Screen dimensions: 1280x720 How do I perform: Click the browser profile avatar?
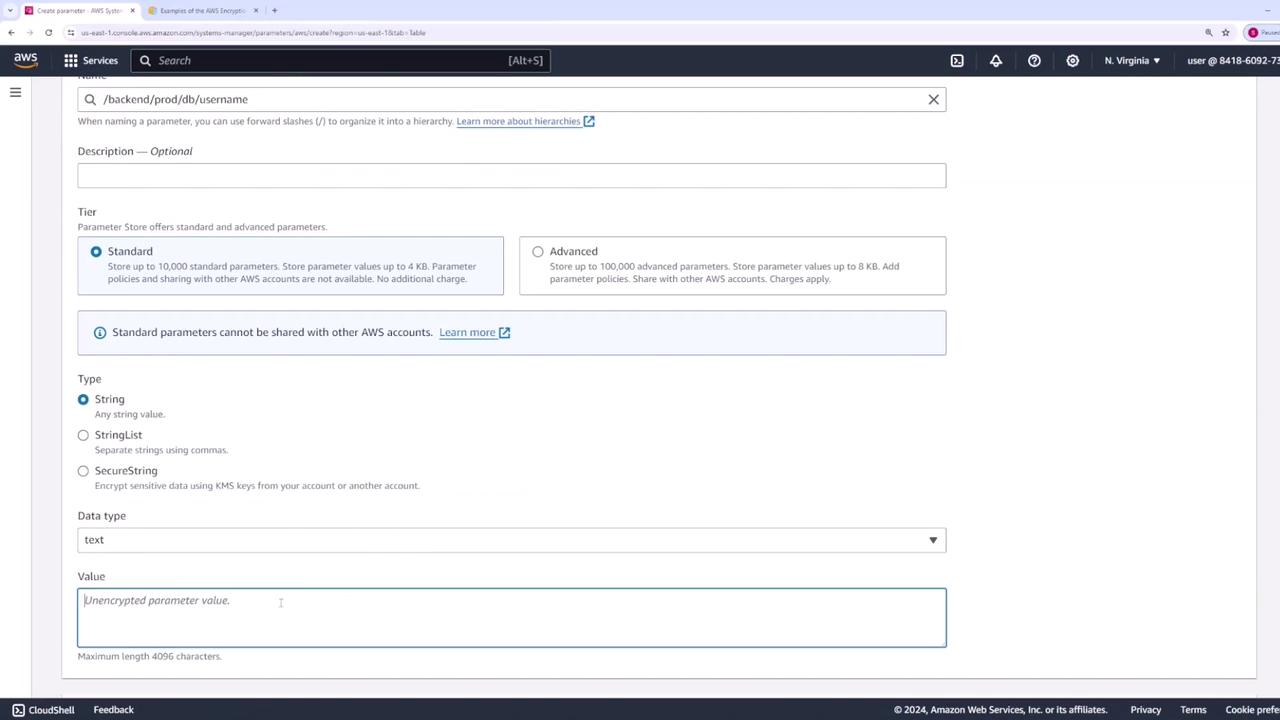point(1253,32)
